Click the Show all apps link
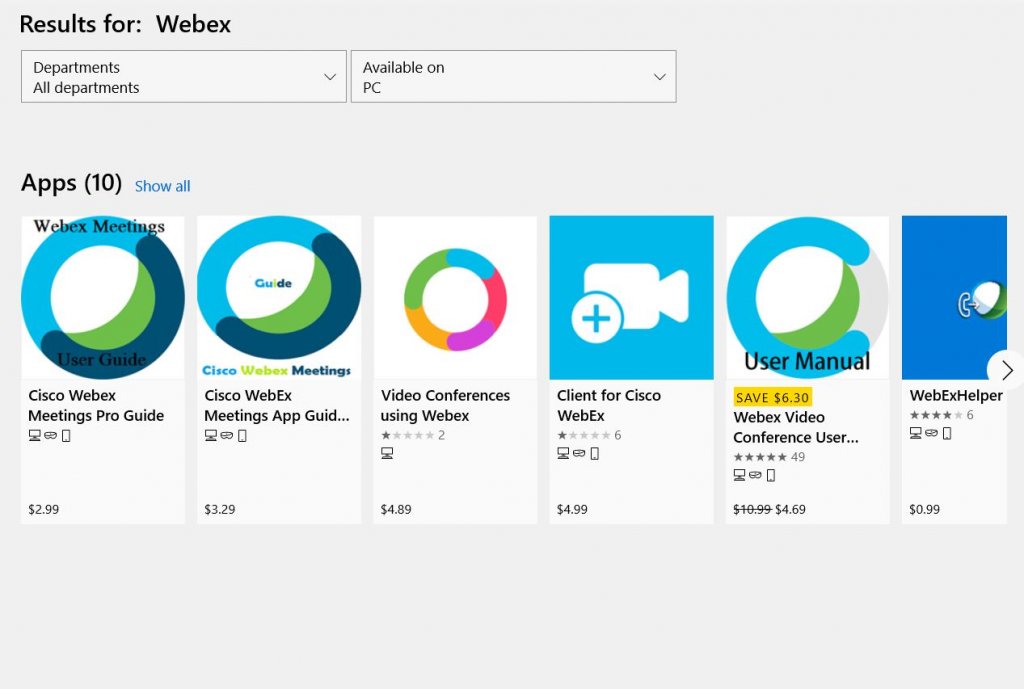Screen dimensions: 1024x689 [162, 186]
